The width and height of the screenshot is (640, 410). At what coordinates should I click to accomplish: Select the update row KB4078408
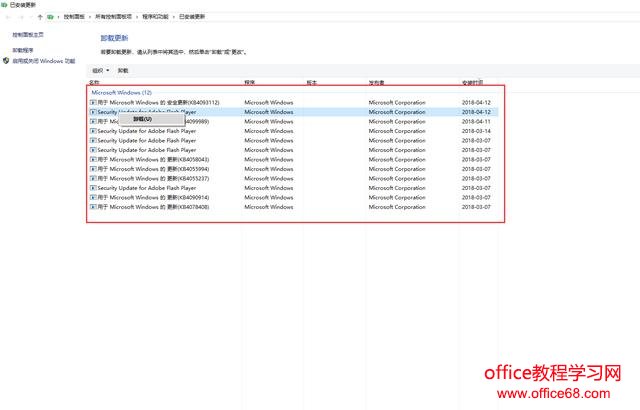click(x=293, y=207)
